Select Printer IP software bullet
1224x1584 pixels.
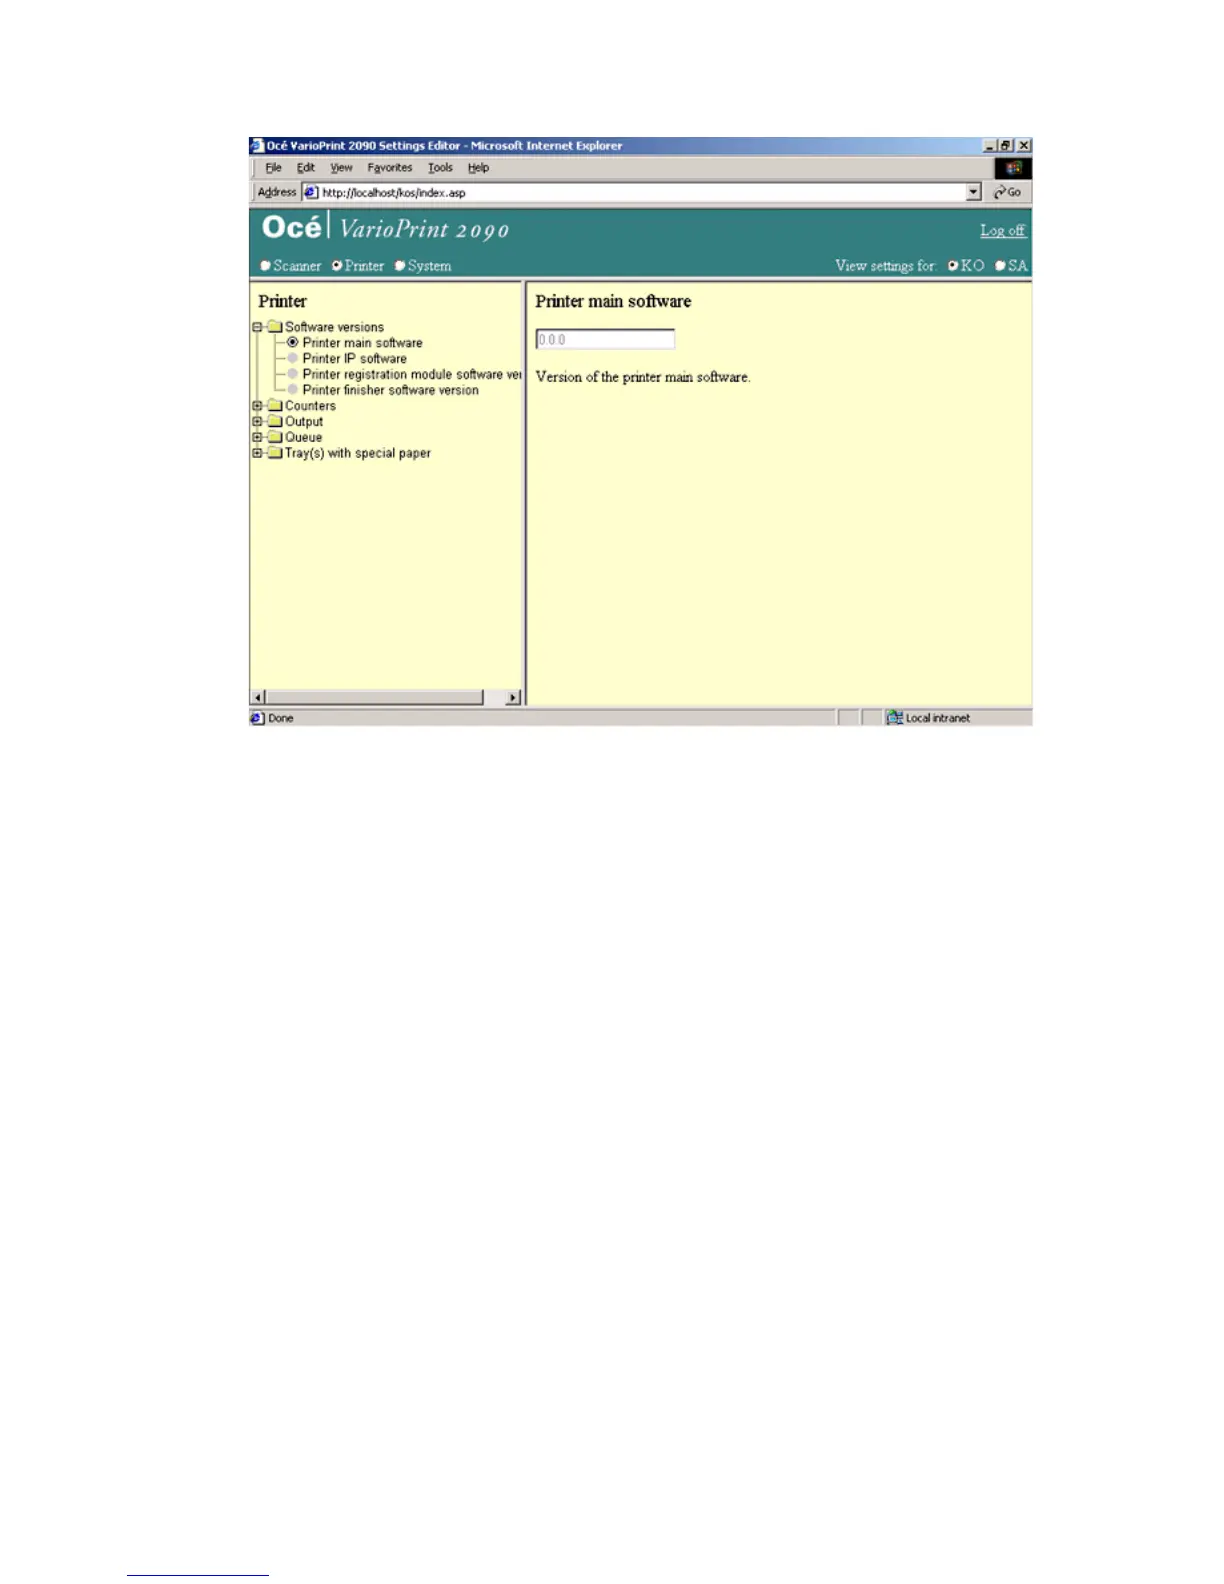click(293, 358)
